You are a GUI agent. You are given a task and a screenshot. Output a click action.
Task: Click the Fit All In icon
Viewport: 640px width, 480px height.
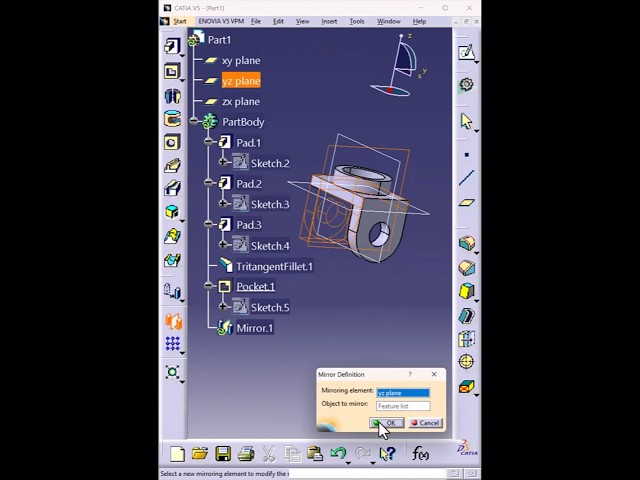(x=172, y=372)
